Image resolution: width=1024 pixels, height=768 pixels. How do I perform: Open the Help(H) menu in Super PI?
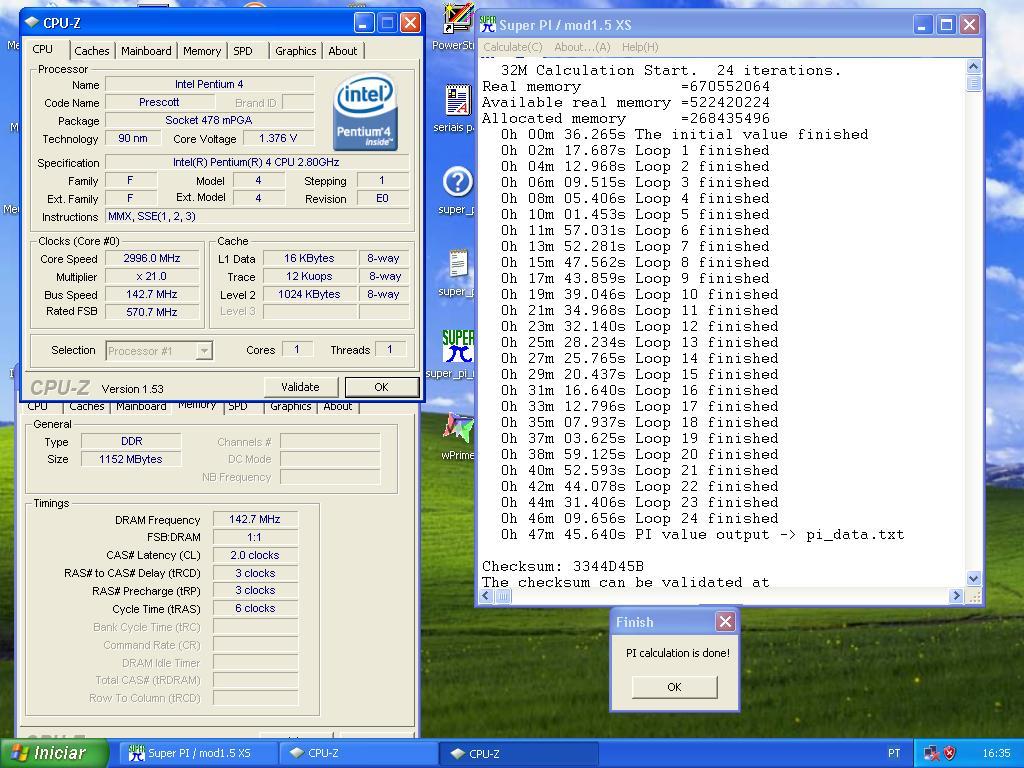[x=640, y=47]
